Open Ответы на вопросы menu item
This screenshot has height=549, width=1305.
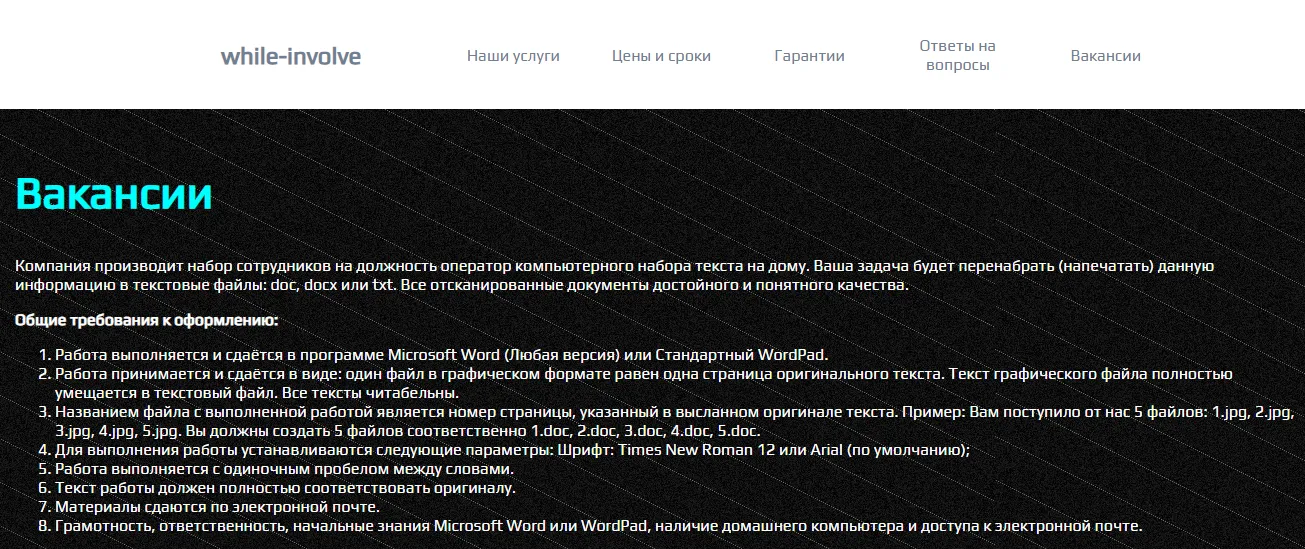(957, 56)
